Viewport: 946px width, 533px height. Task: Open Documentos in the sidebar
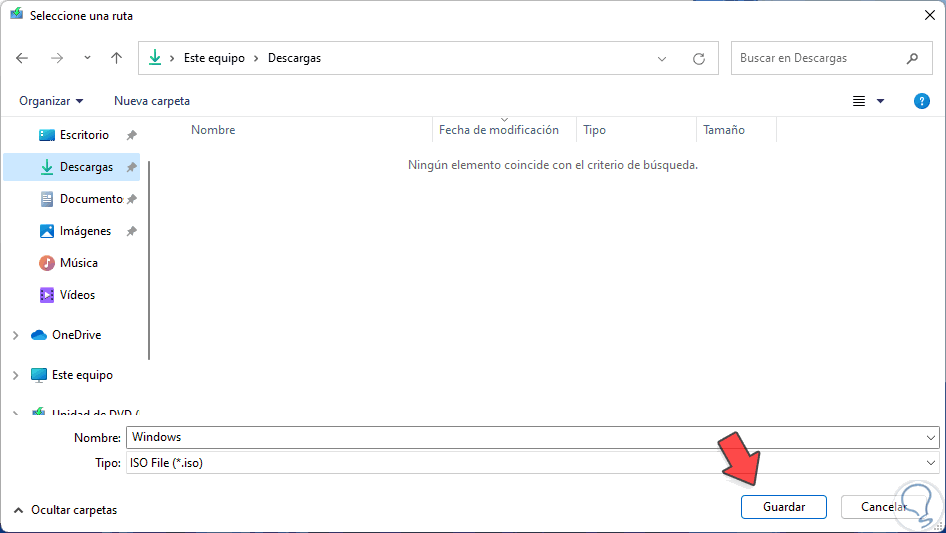point(81,199)
